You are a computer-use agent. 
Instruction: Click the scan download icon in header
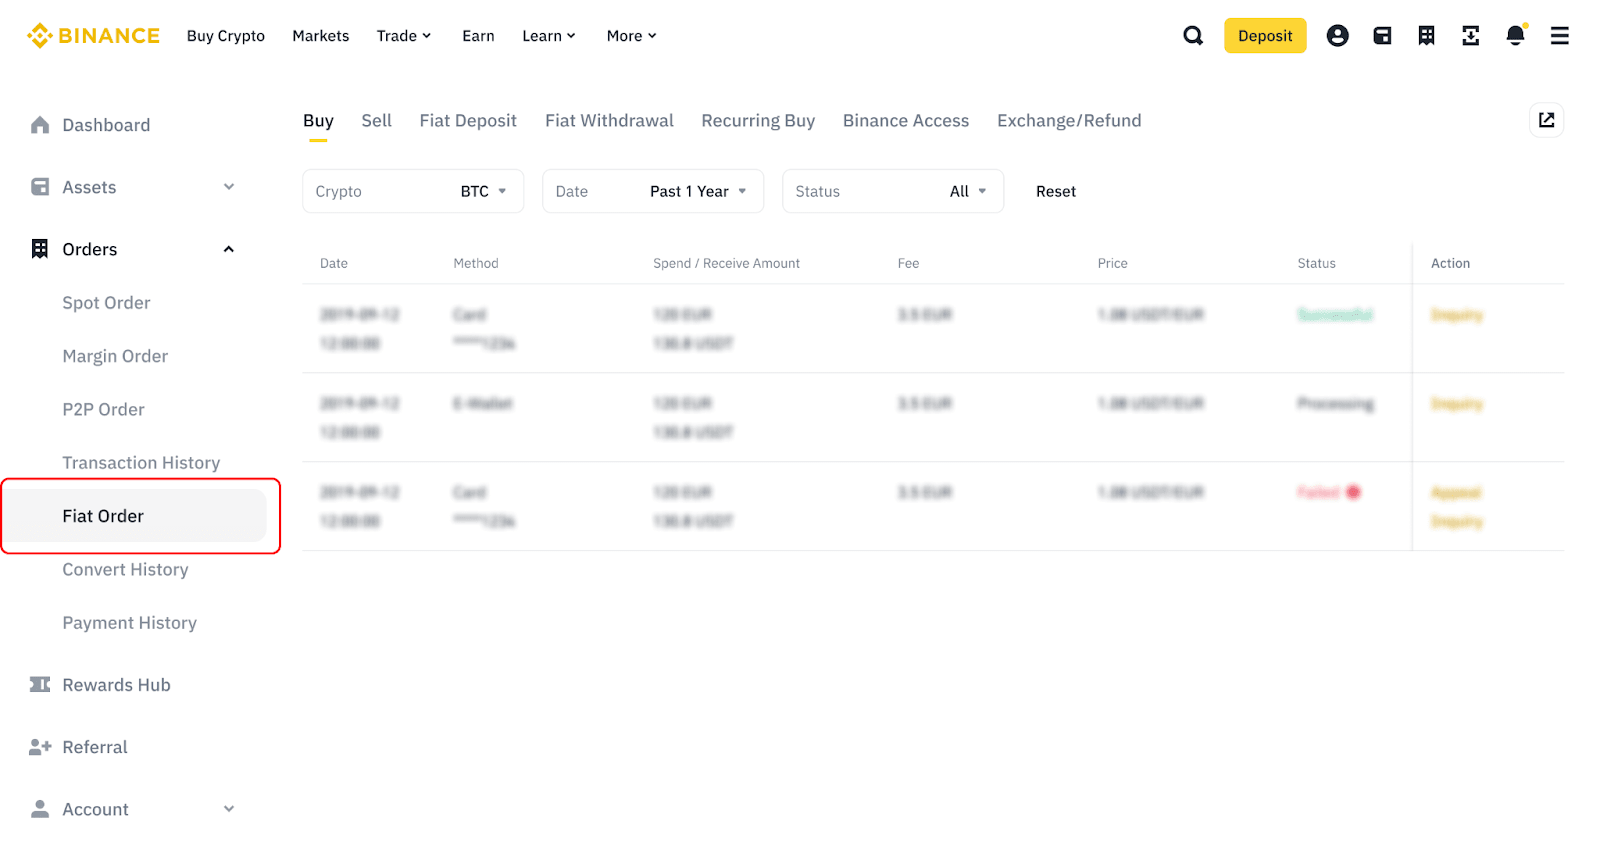[1470, 36]
